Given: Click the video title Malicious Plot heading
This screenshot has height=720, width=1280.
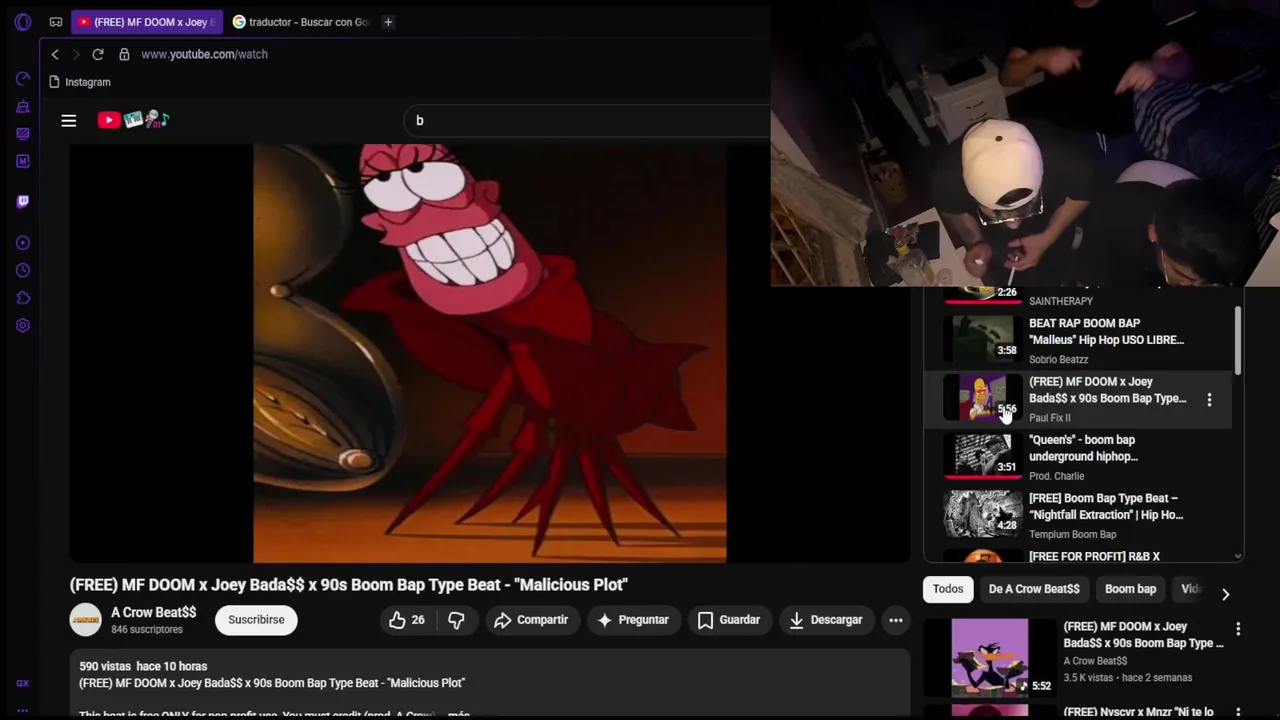Looking at the screenshot, I should 348,584.
